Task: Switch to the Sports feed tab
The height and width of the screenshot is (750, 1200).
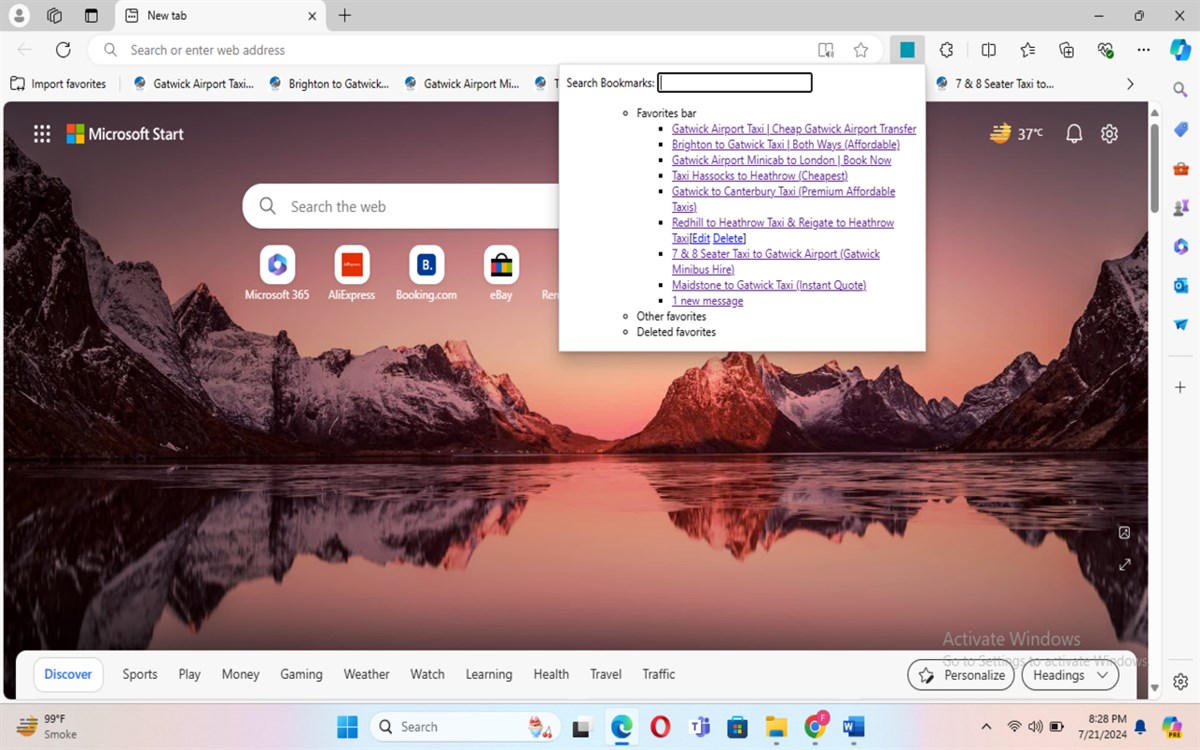Action: click(140, 674)
